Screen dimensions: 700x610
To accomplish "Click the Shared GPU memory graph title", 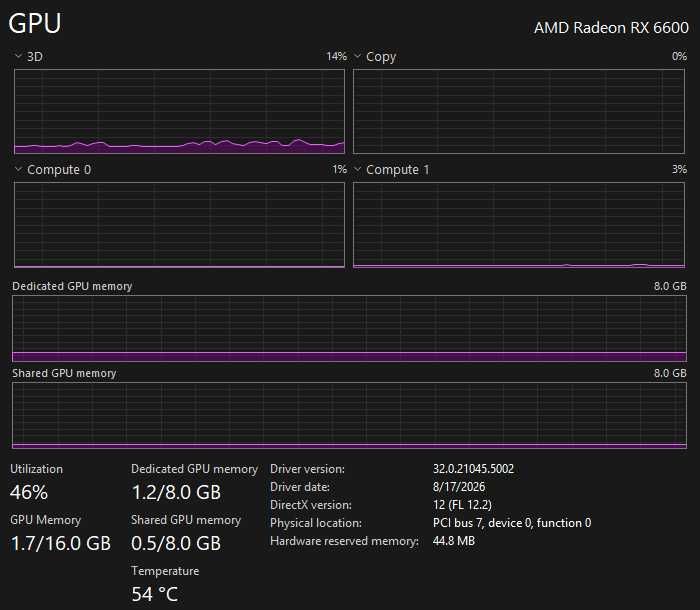I will point(64,373).
